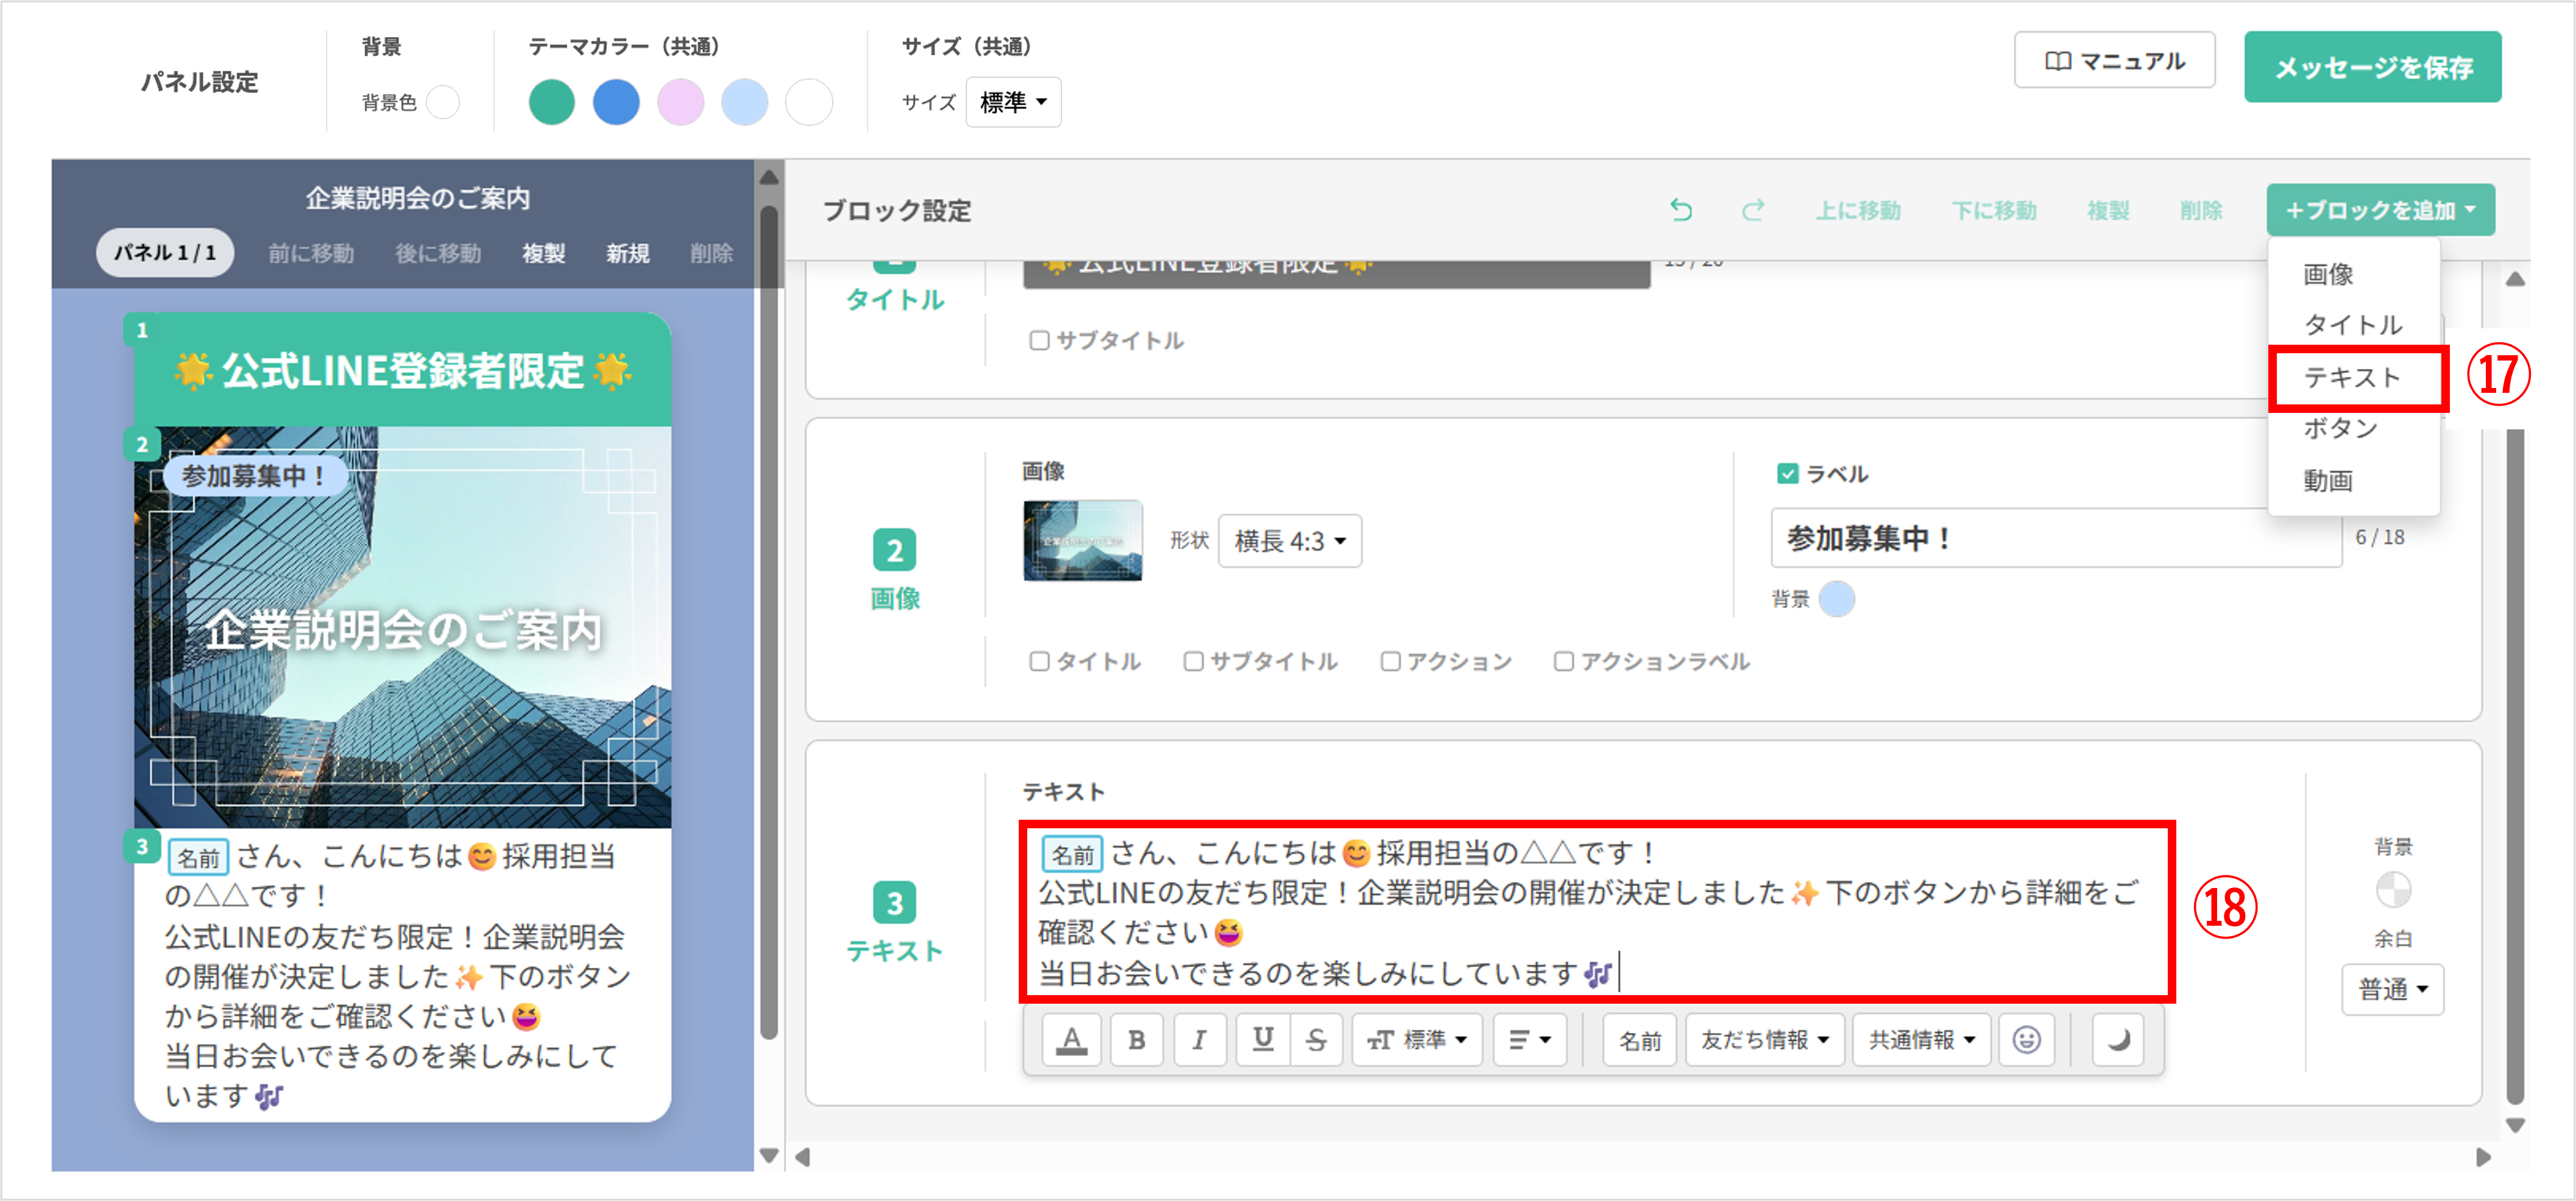This screenshot has width=2576, height=1201.
Task: Open the サイズ 標準 dropdown
Action: pyautogui.click(x=1013, y=102)
